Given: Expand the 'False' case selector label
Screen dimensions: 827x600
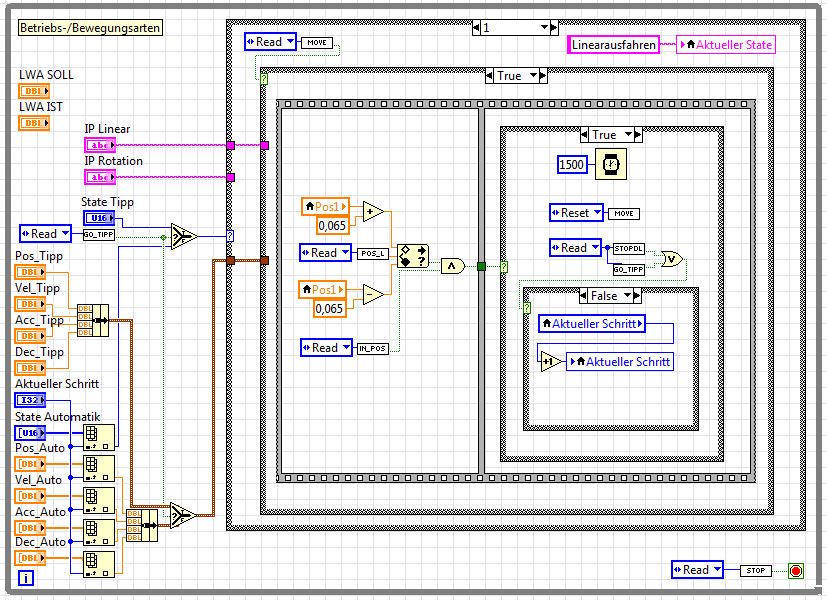Looking at the screenshot, I should (x=612, y=296).
